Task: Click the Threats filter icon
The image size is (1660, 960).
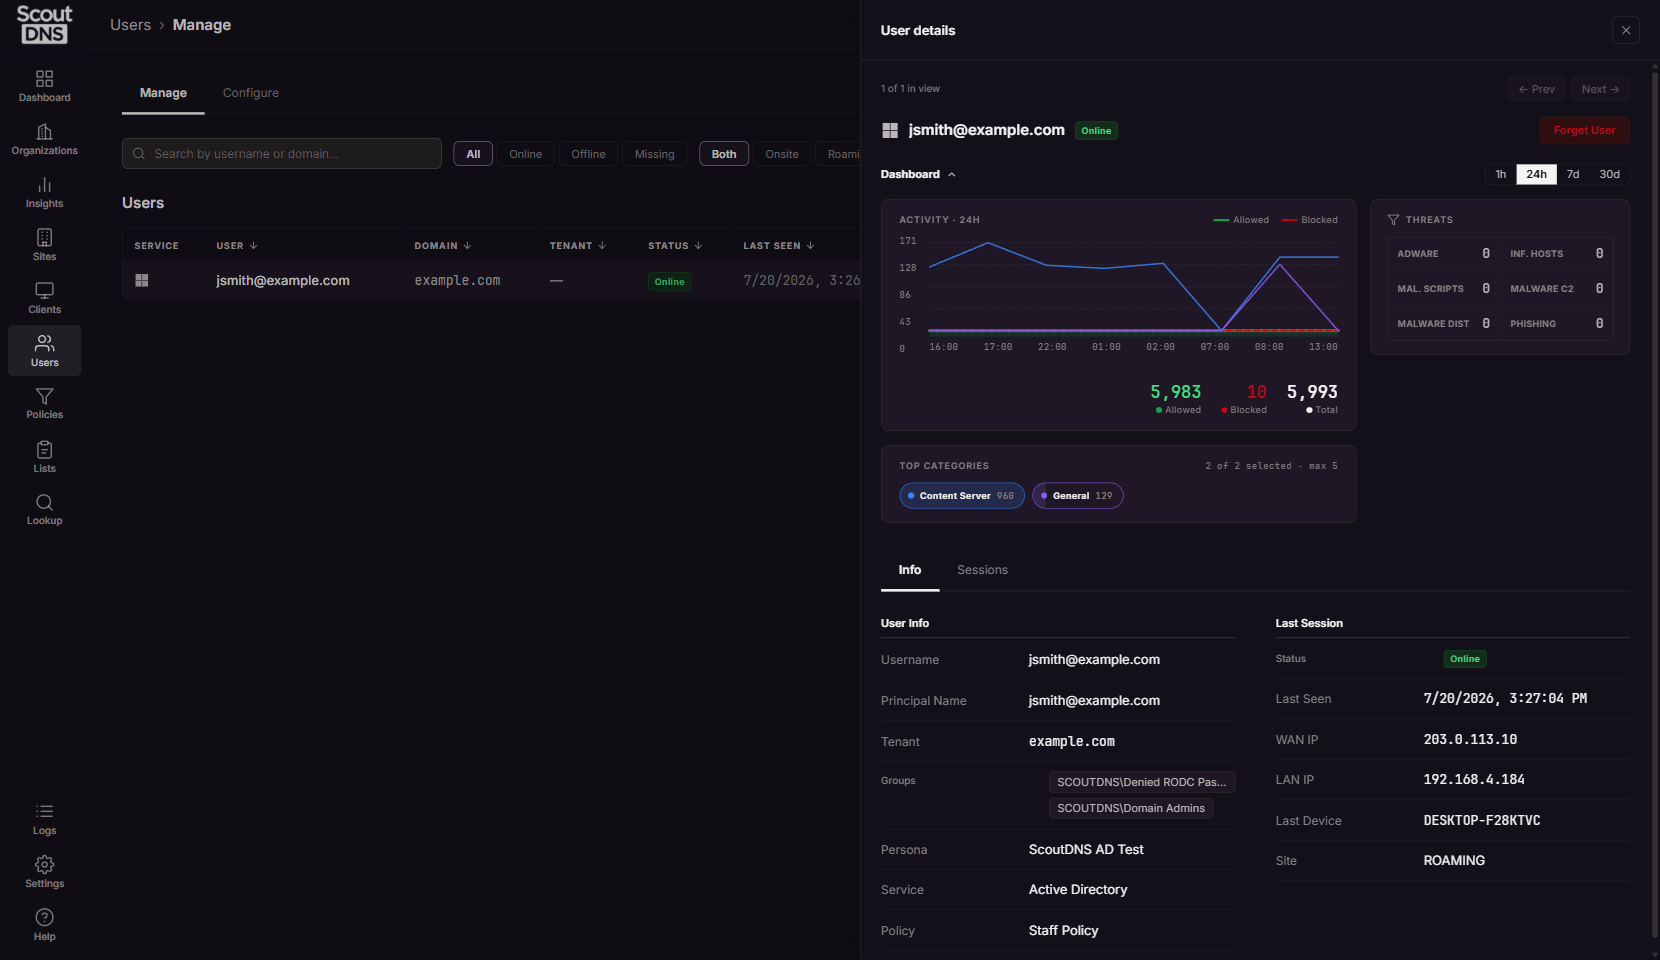Action: pyautogui.click(x=1393, y=220)
